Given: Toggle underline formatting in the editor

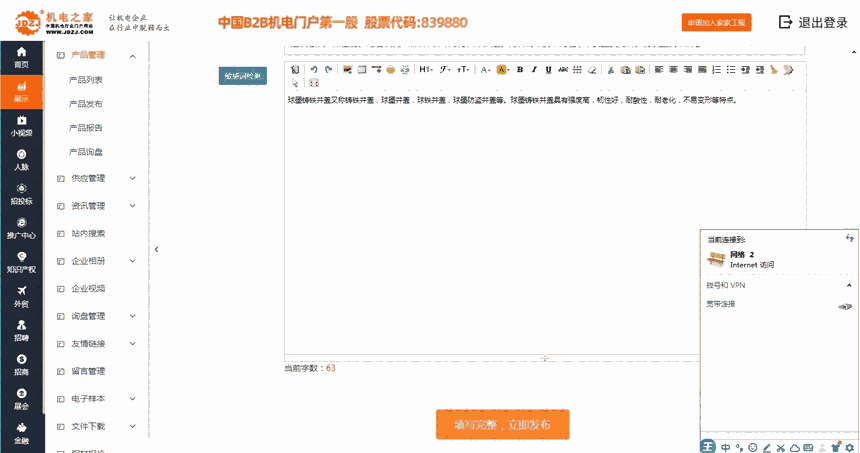Looking at the screenshot, I should [548, 70].
